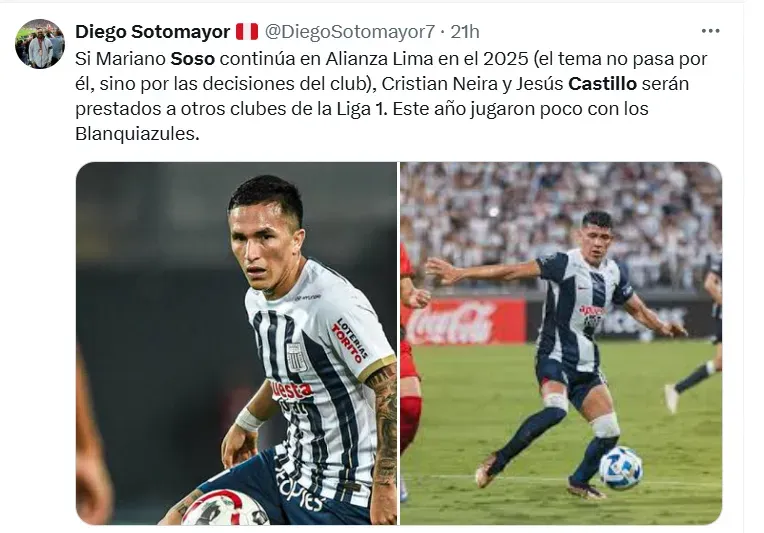This screenshot has width=764, height=533.
Task: Click the bold word Castillo in the tweet
Action: tap(602, 84)
